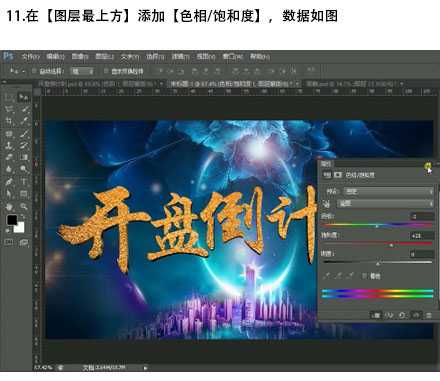
Task: Click the first eyedropper below the lightness slider
Action: (x=327, y=276)
